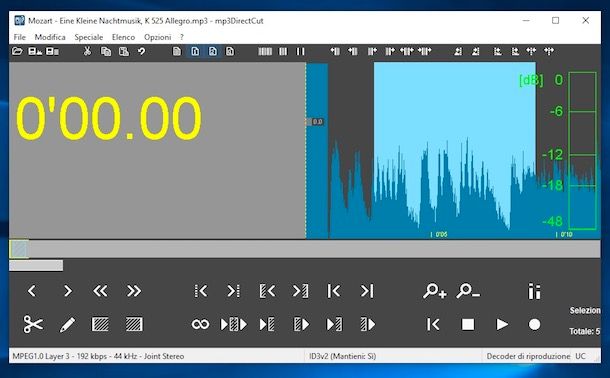This screenshot has height=378, width=610.
Task: Click rewind-to-start button beside the Stop button
Action: [x=433, y=324]
